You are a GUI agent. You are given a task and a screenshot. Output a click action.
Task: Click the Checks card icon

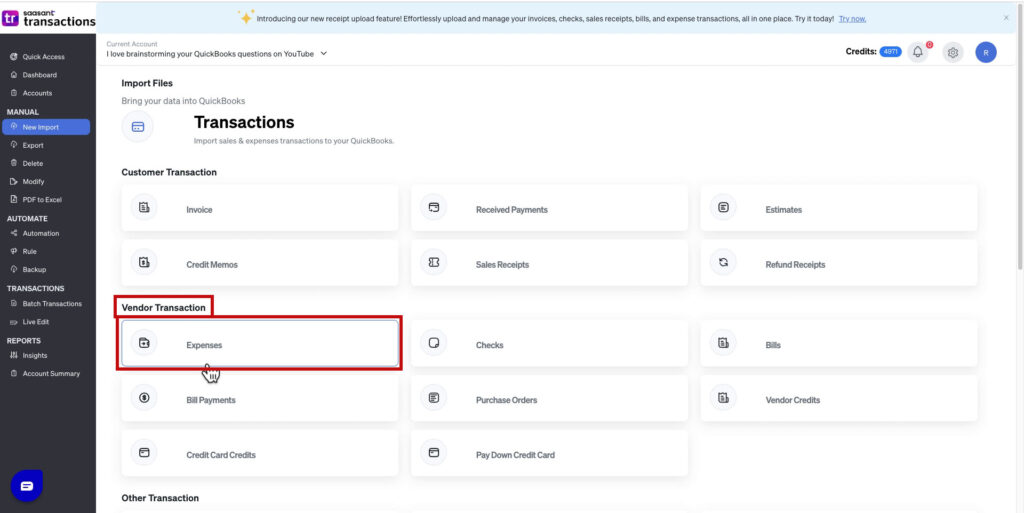click(x=434, y=343)
